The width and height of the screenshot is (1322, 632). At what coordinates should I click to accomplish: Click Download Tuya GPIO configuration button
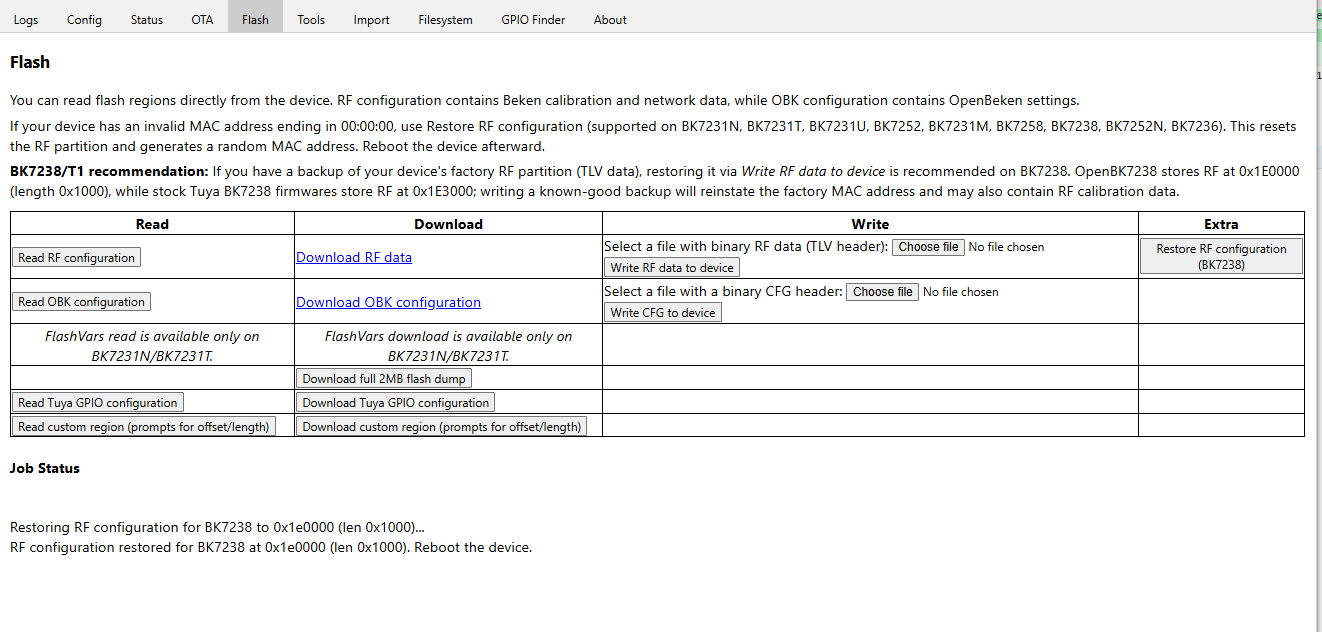(395, 402)
